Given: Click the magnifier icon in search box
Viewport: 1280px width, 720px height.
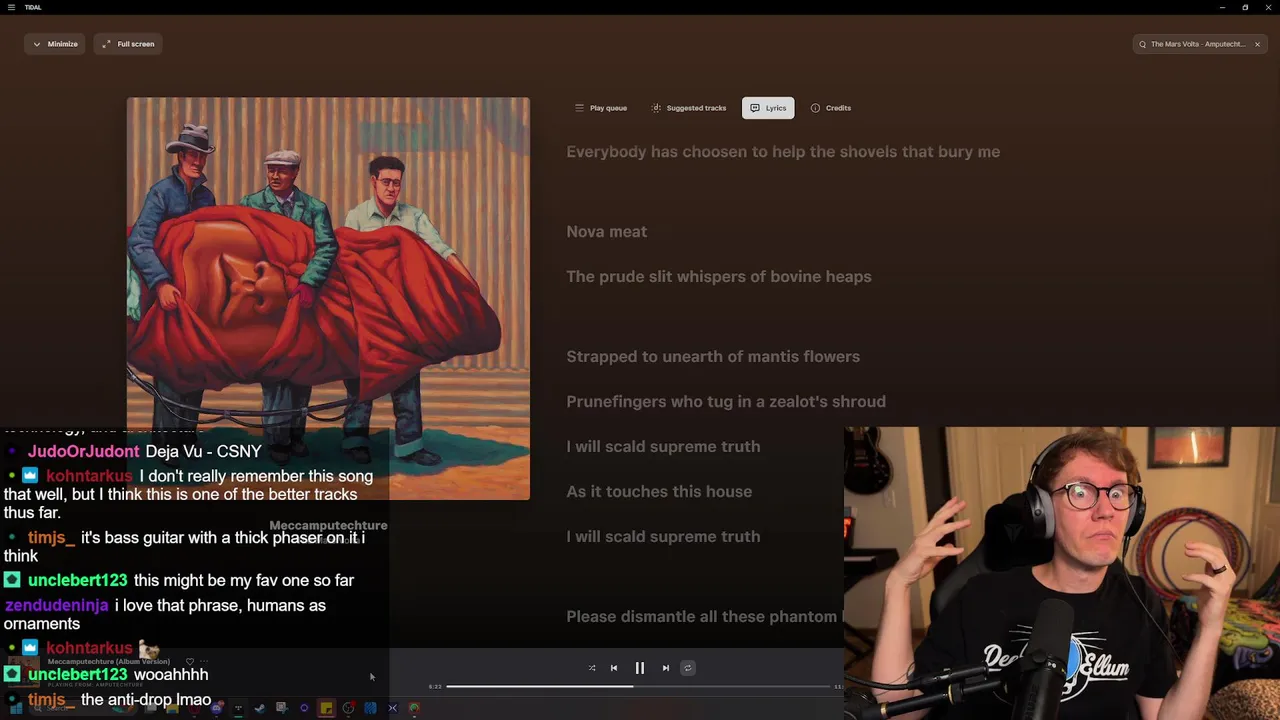Looking at the screenshot, I should pyautogui.click(x=1143, y=44).
